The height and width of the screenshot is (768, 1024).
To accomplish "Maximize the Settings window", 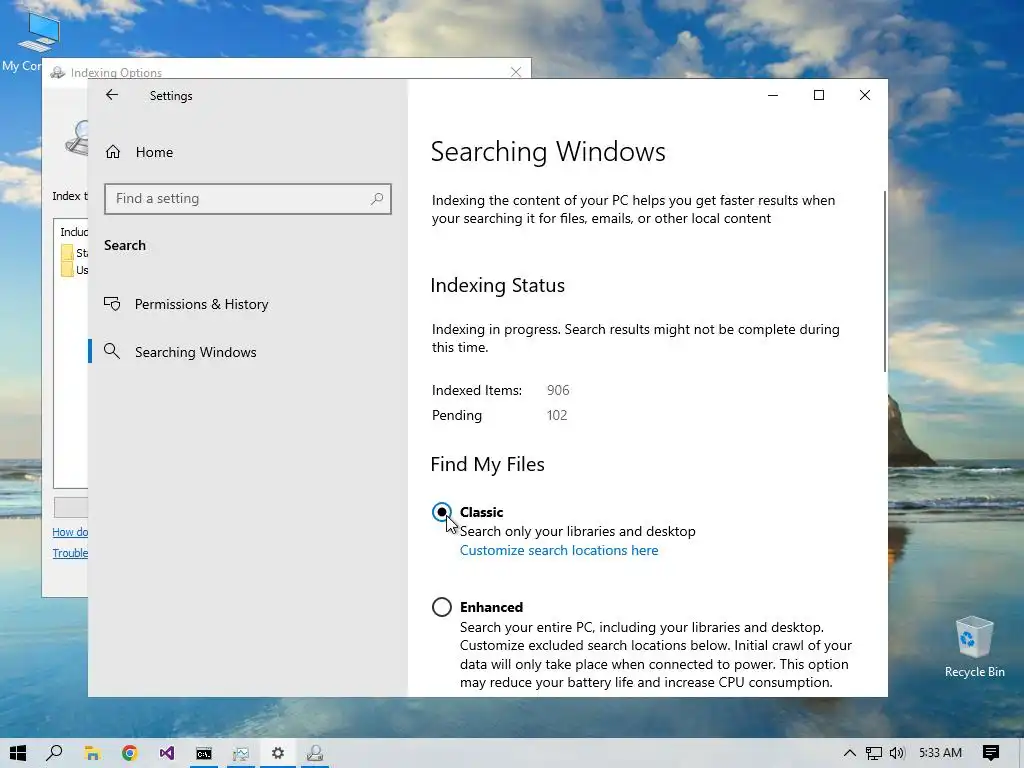I will [819, 95].
